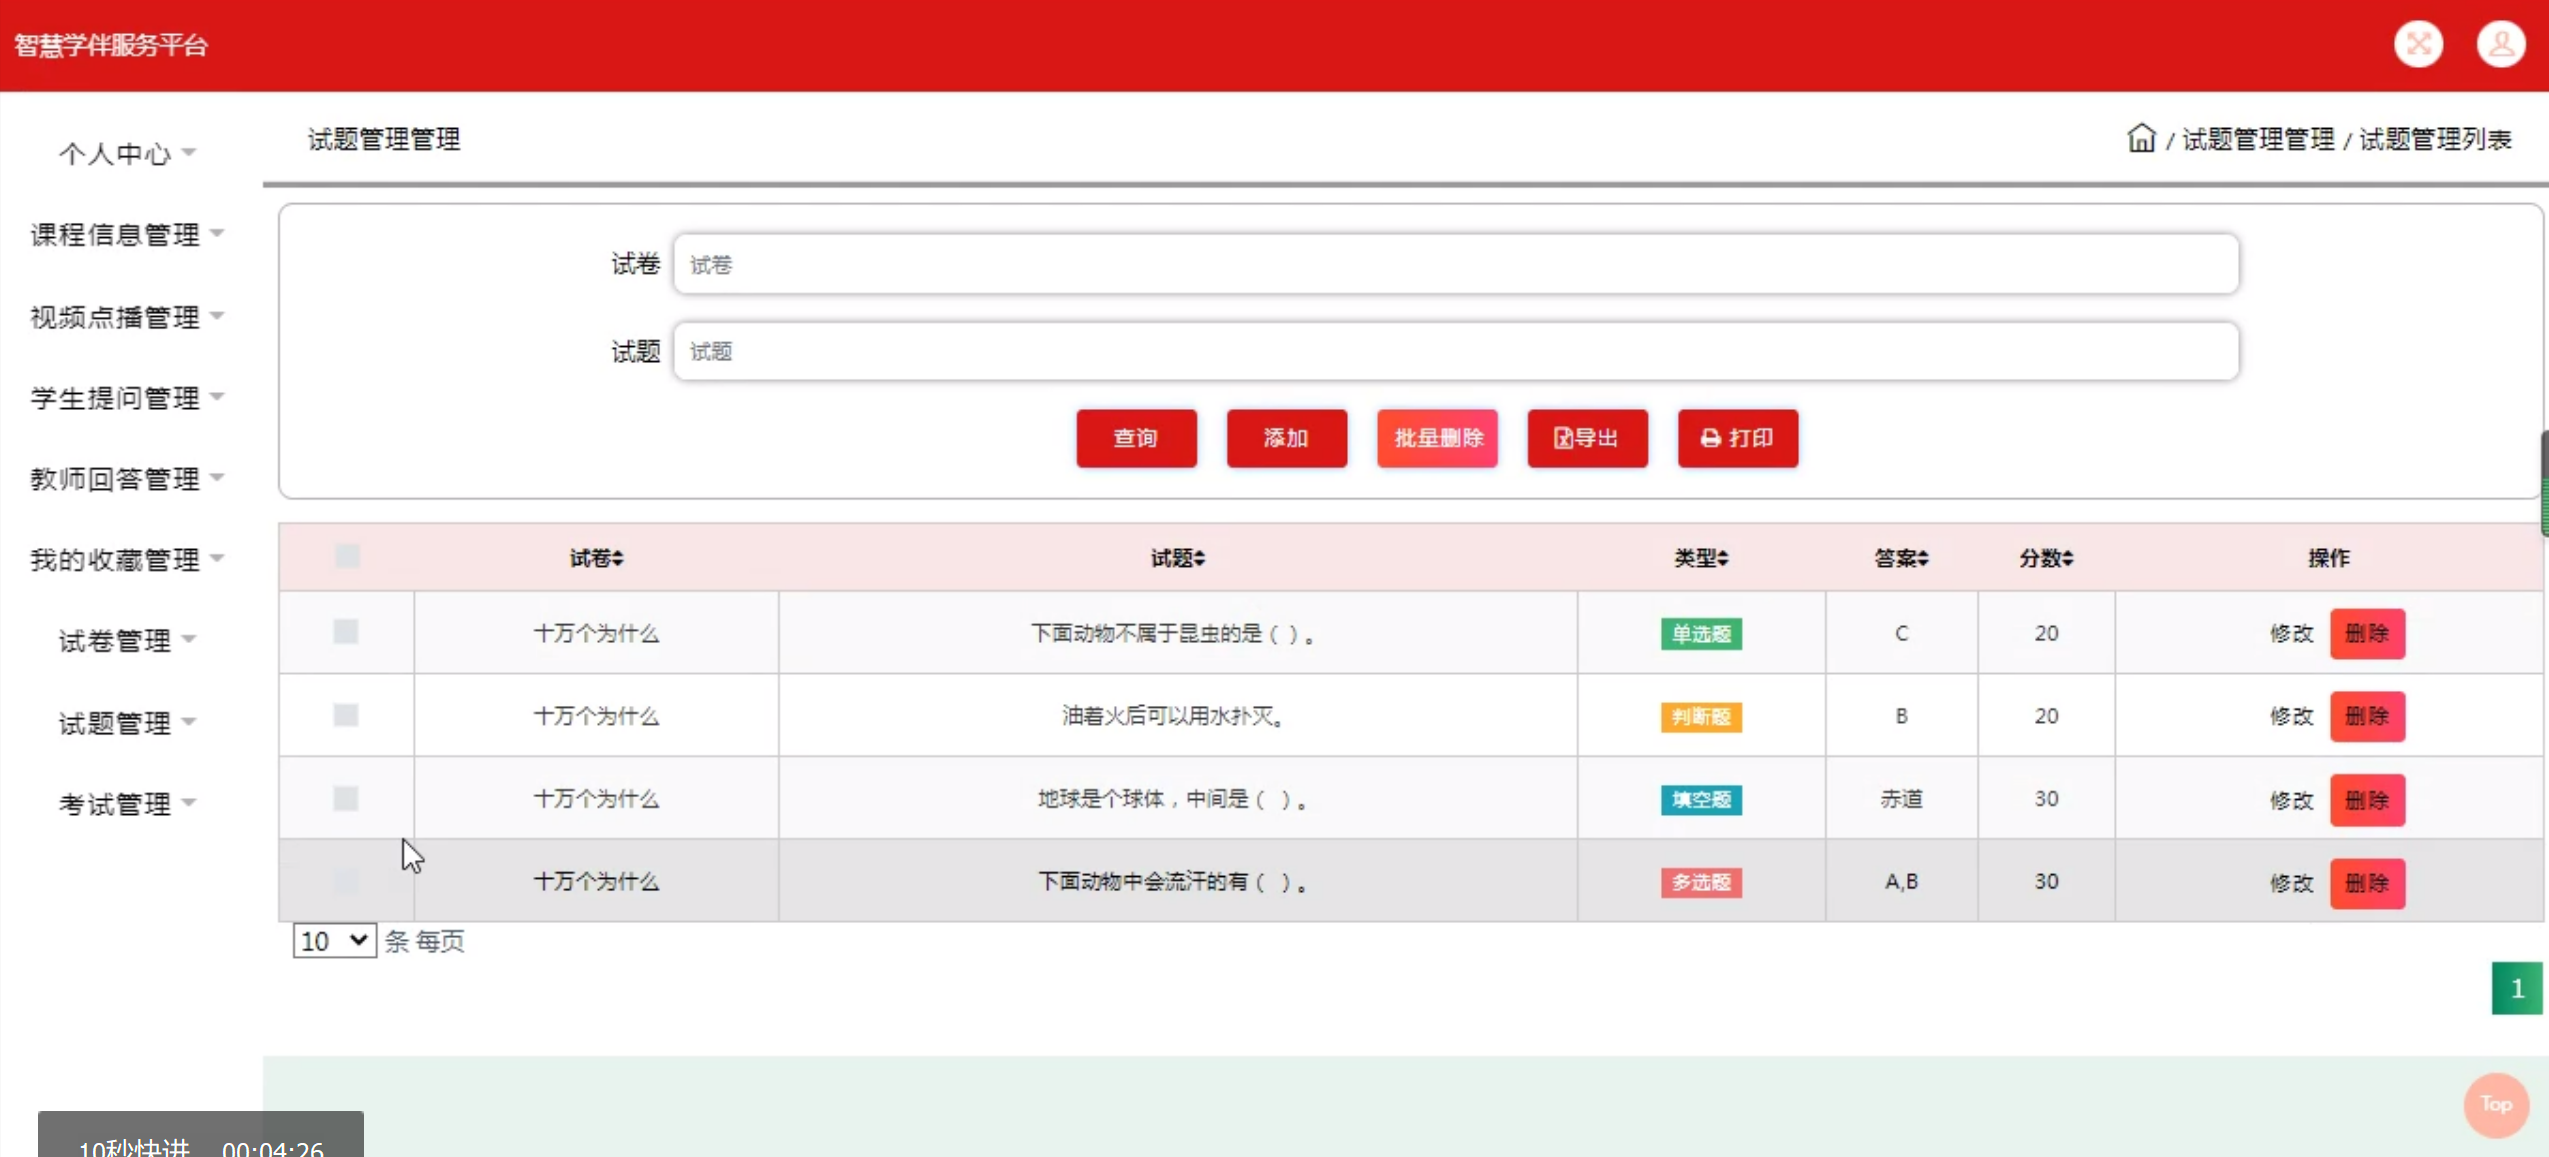
Task: Click the 导出 export button
Action: (1586, 438)
